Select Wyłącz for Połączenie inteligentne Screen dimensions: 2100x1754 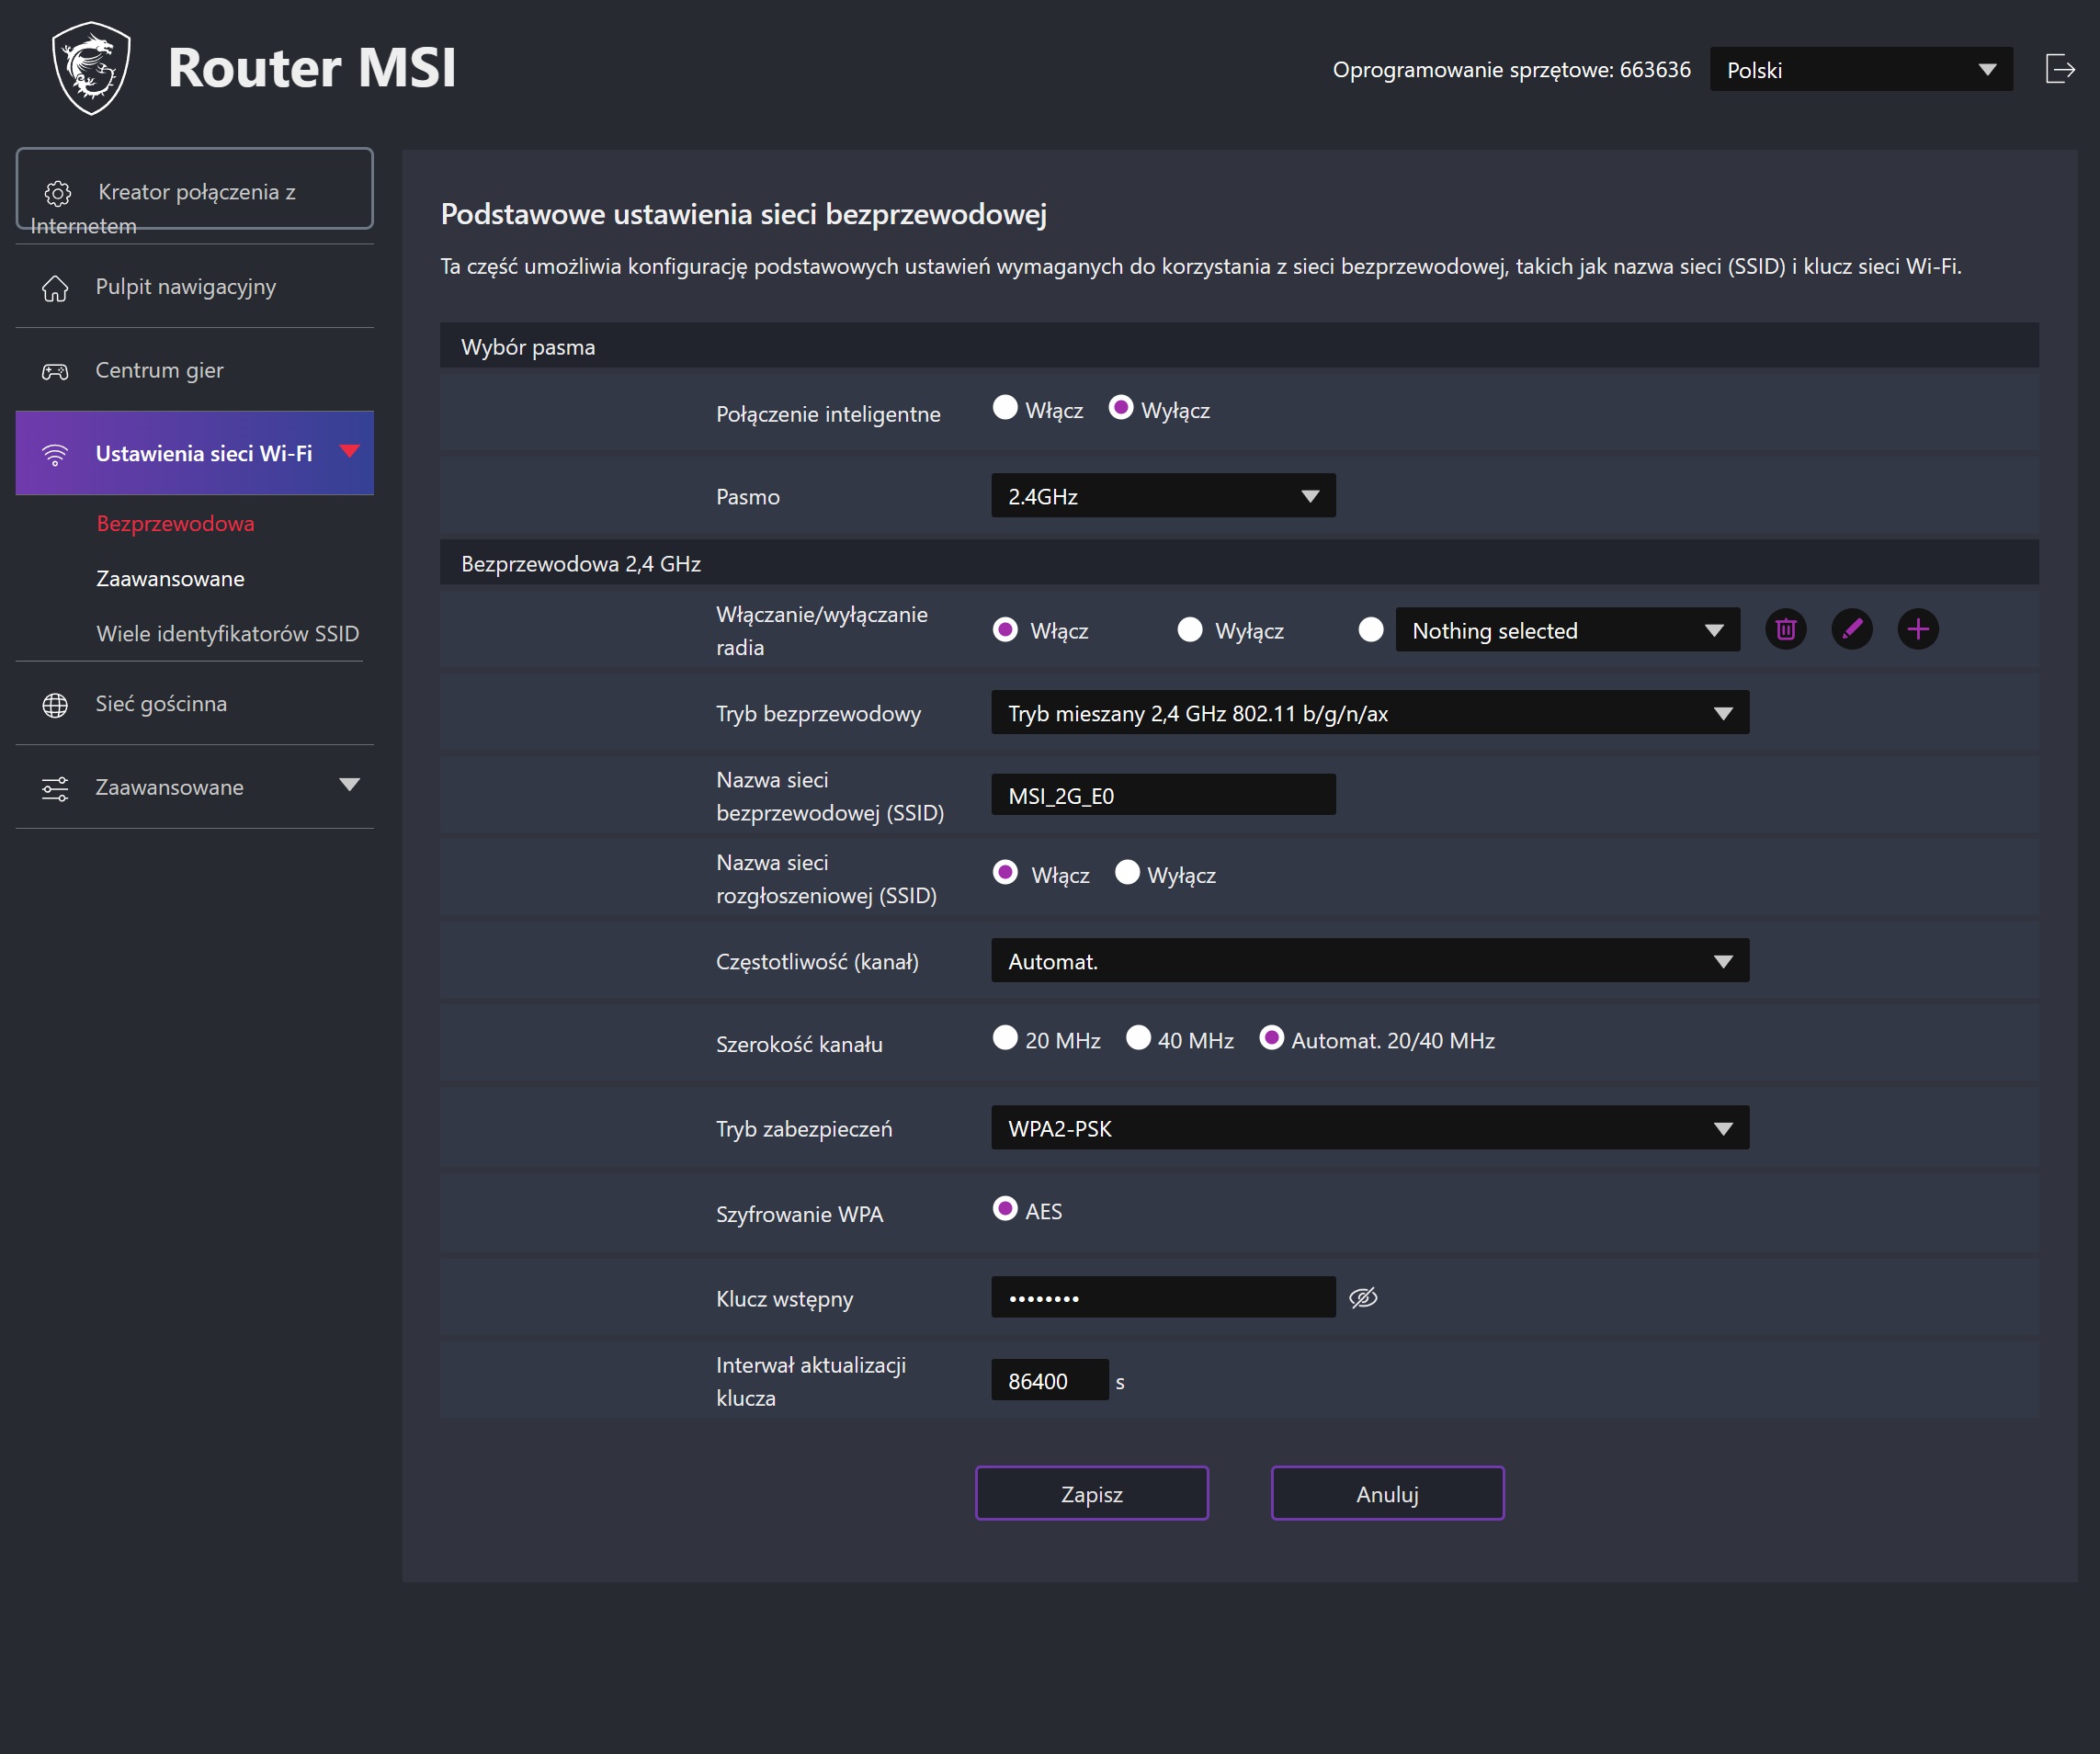(1121, 408)
